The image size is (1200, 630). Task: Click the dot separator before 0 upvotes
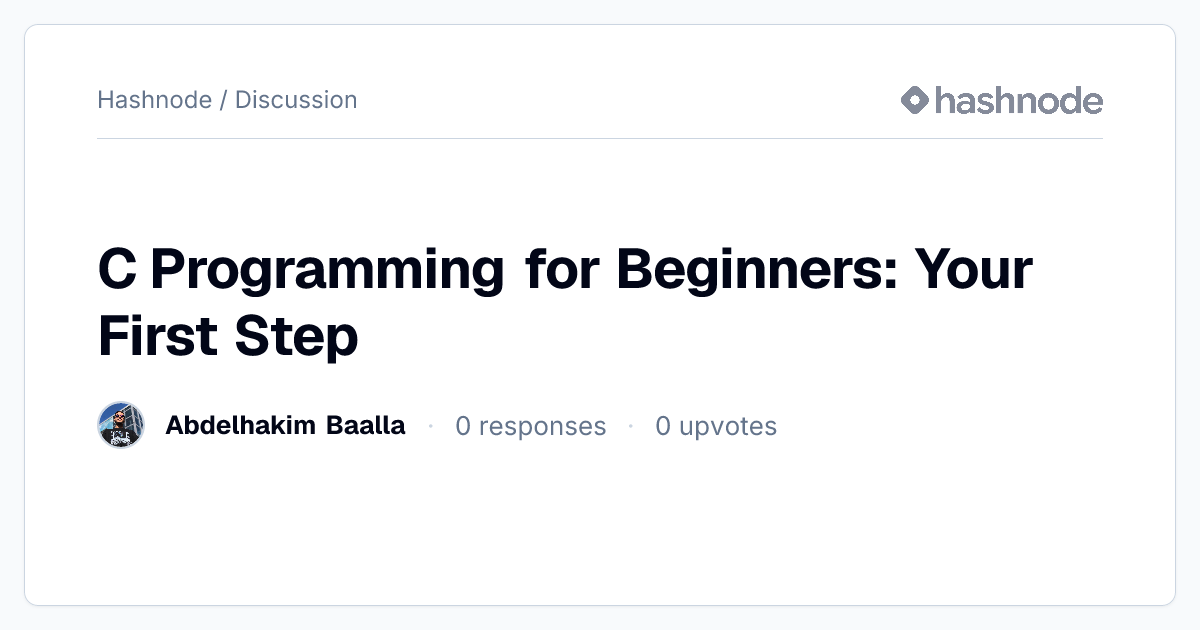[630, 426]
